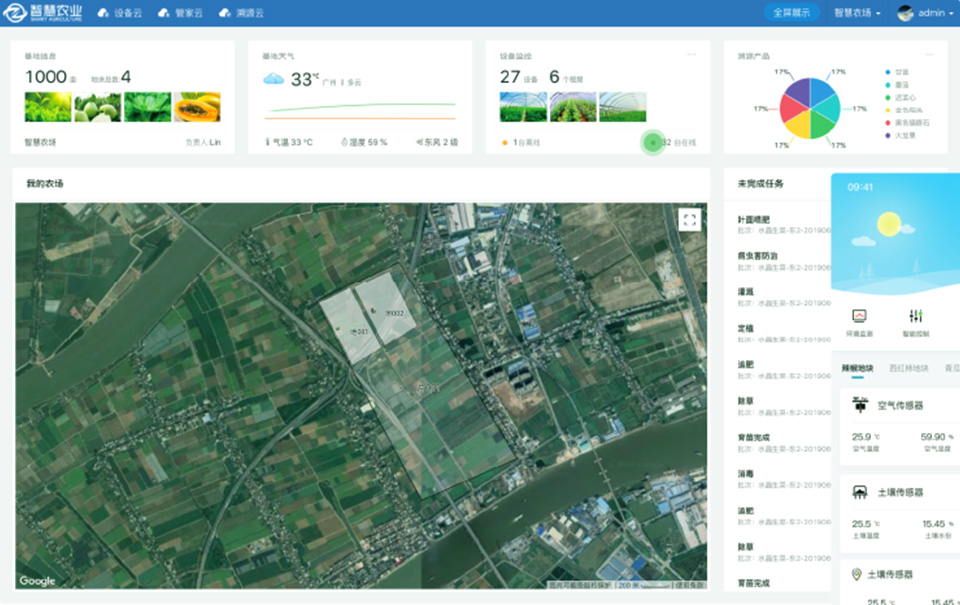Expand the map to fullscreen
The width and height of the screenshot is (960, 605).
688,220
